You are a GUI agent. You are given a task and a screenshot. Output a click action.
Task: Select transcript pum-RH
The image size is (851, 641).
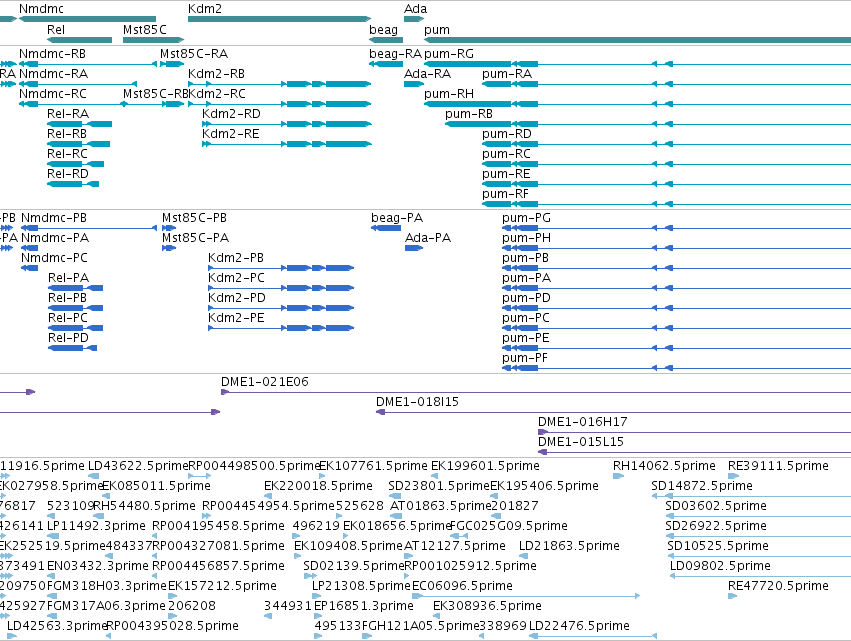[637, 104]
